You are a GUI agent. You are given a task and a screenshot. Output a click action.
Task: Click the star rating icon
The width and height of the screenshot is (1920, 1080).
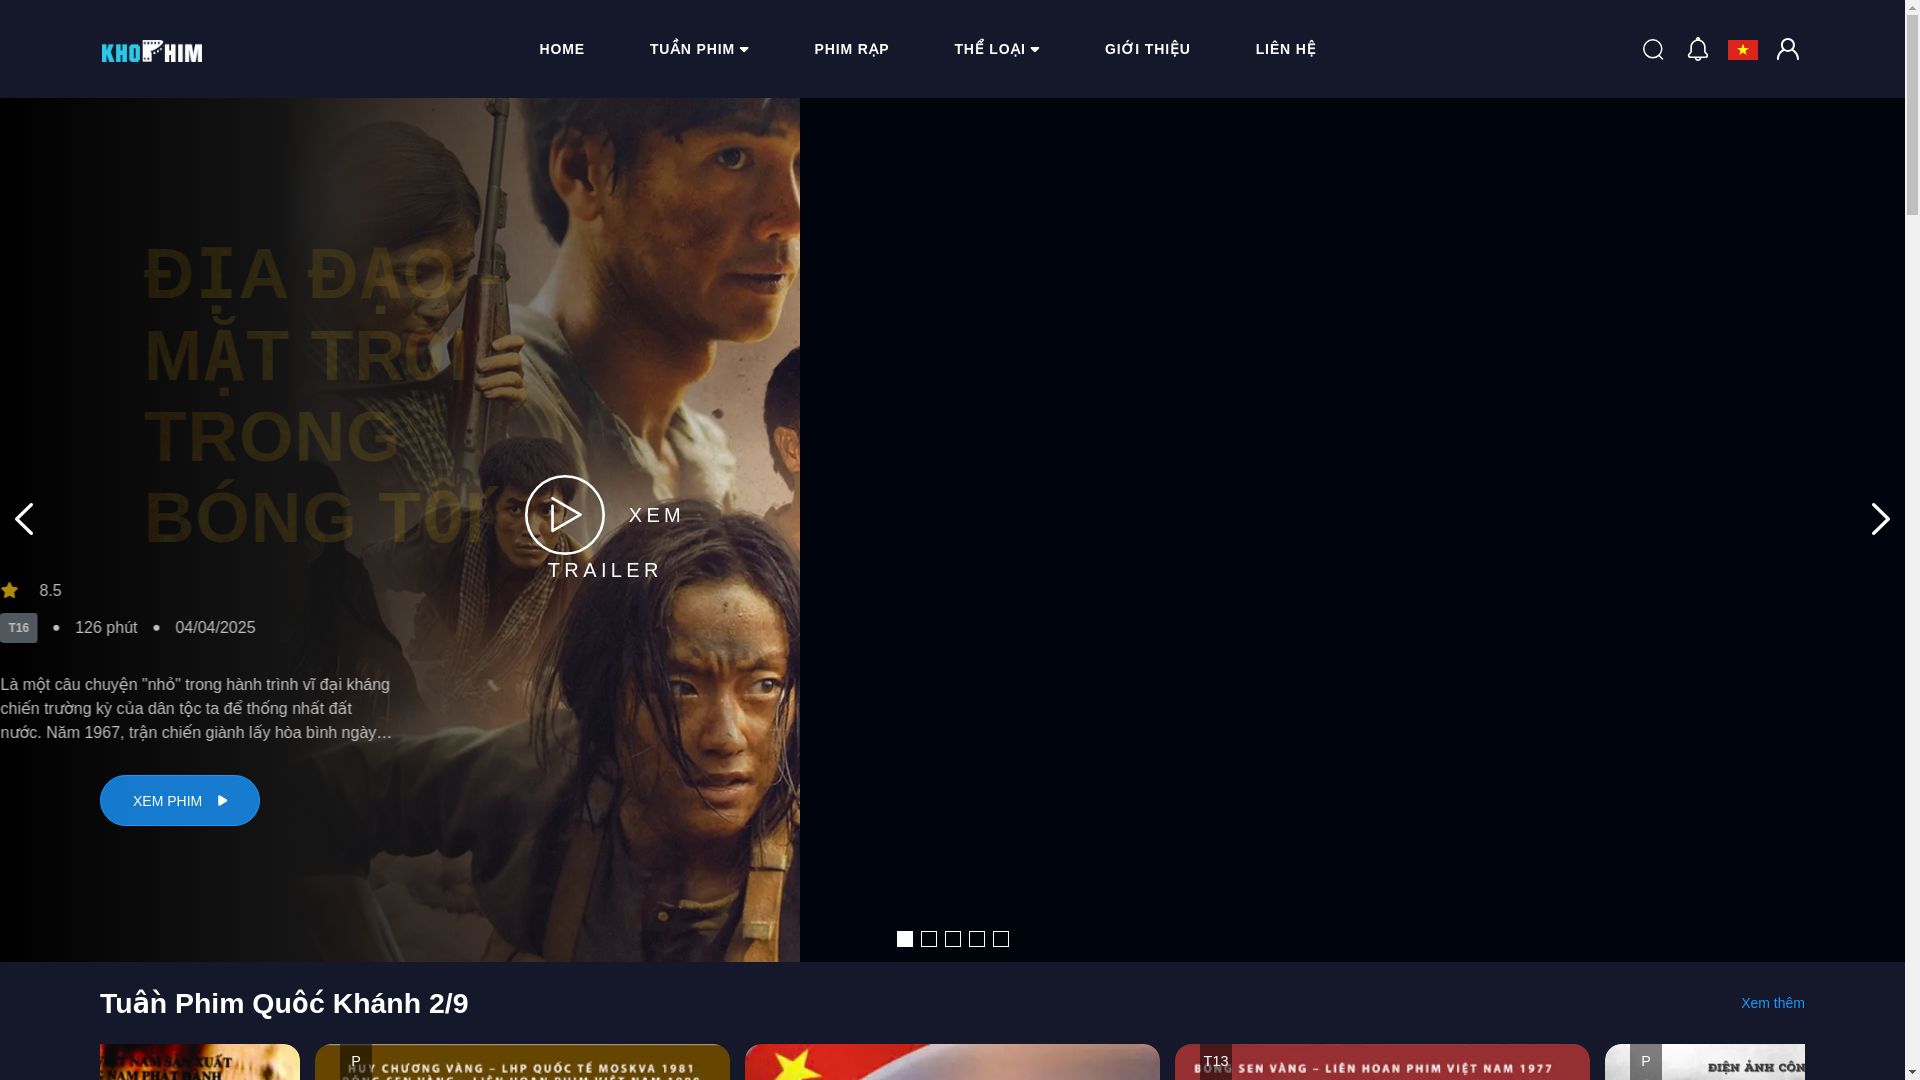click(x=10, y=591)
